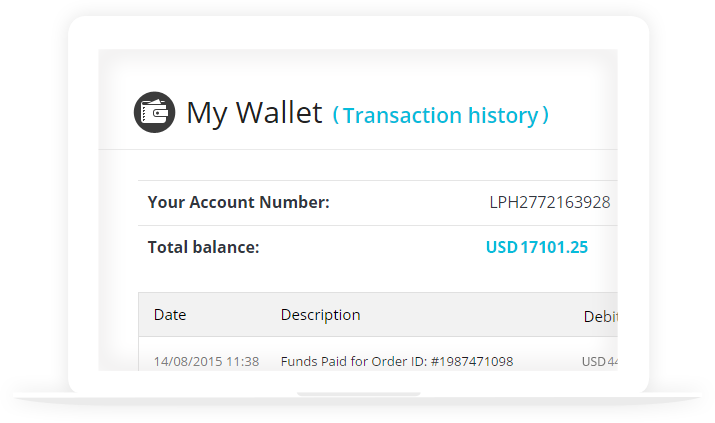Click the USD 17101.25 balance amount

(x=537, y=247)
